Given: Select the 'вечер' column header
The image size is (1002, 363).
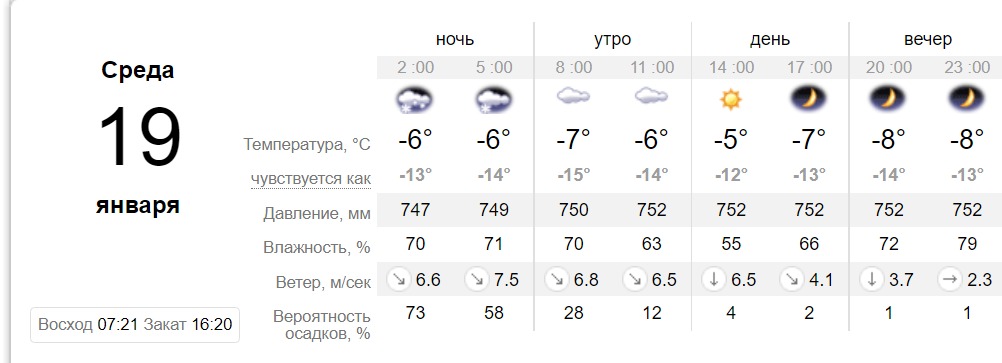Looking at the screenshot, I should [x=928, y=39].
